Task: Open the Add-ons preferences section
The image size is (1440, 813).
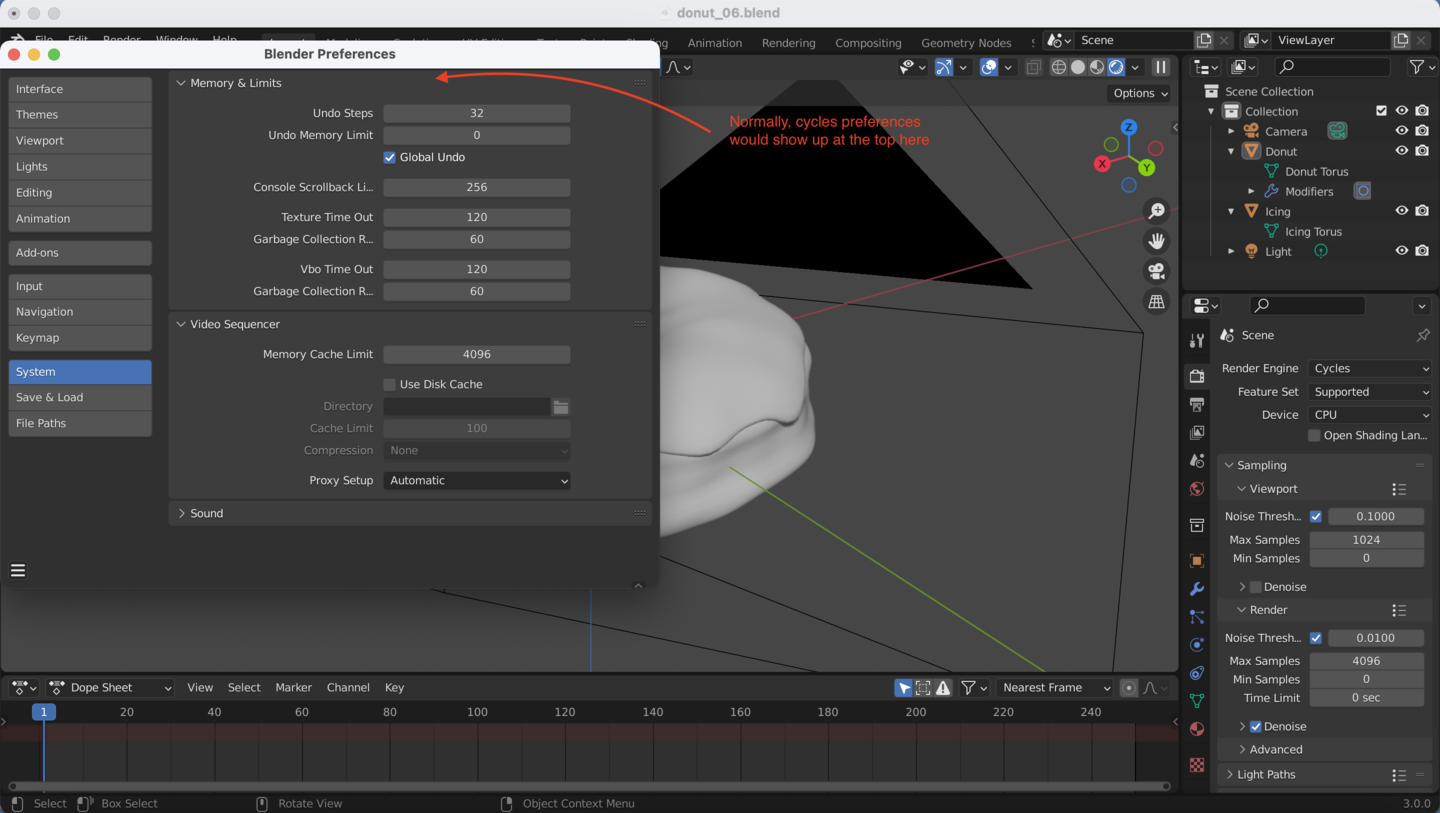Action: click(80, 253)
